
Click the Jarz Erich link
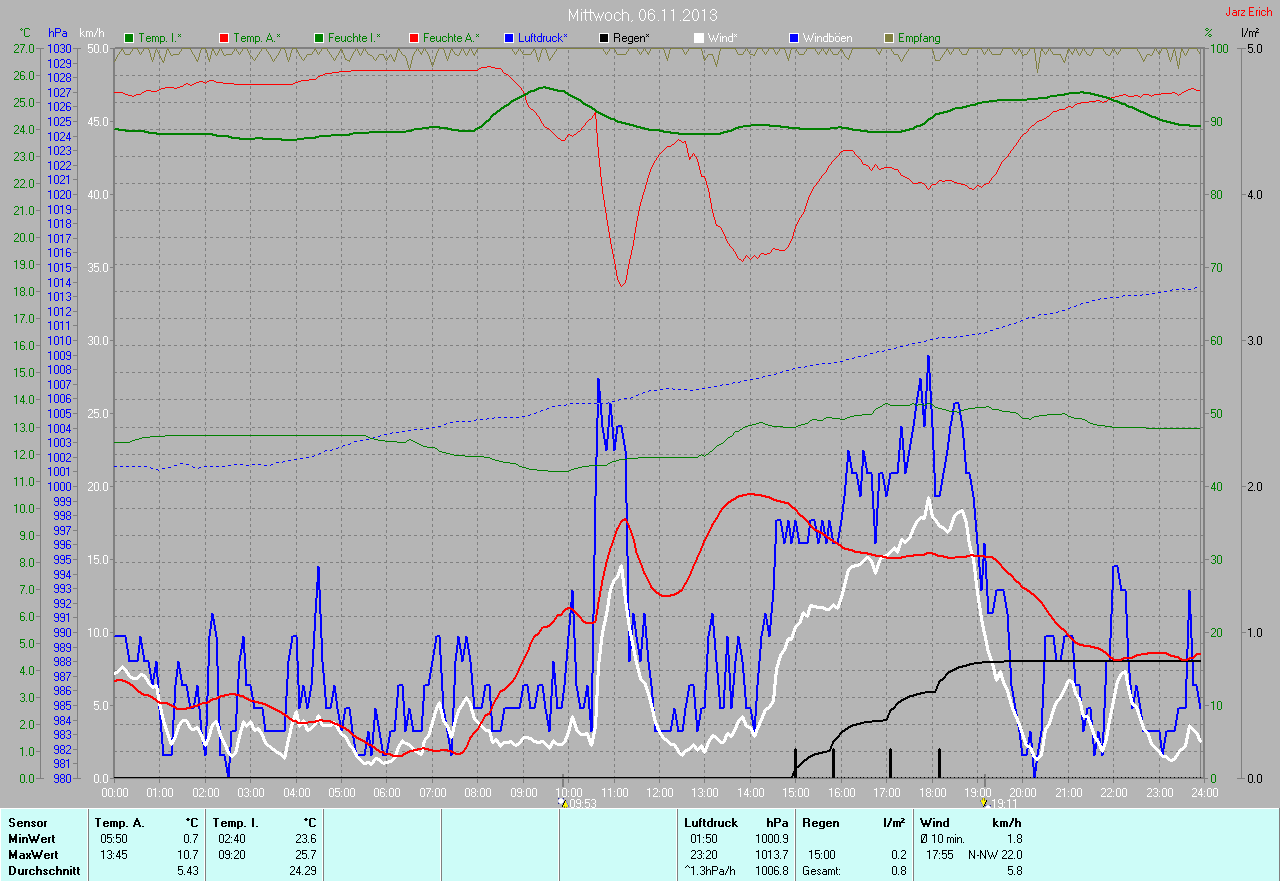[1248, 12]
